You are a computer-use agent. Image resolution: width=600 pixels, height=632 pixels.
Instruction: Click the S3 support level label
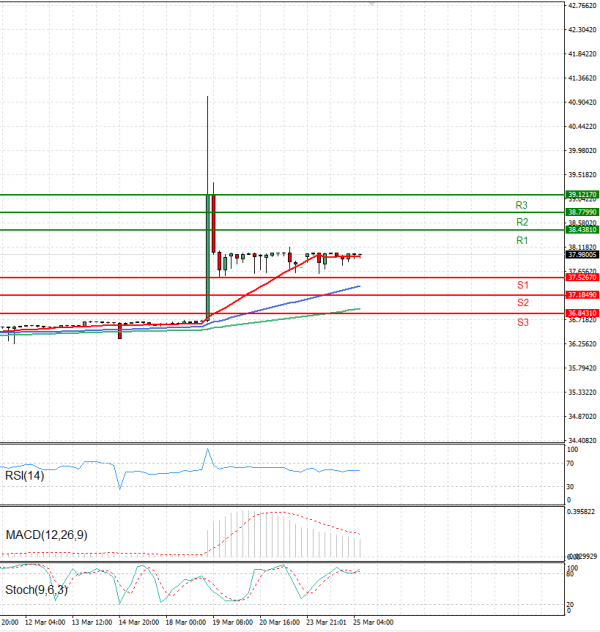click(523, 322)
